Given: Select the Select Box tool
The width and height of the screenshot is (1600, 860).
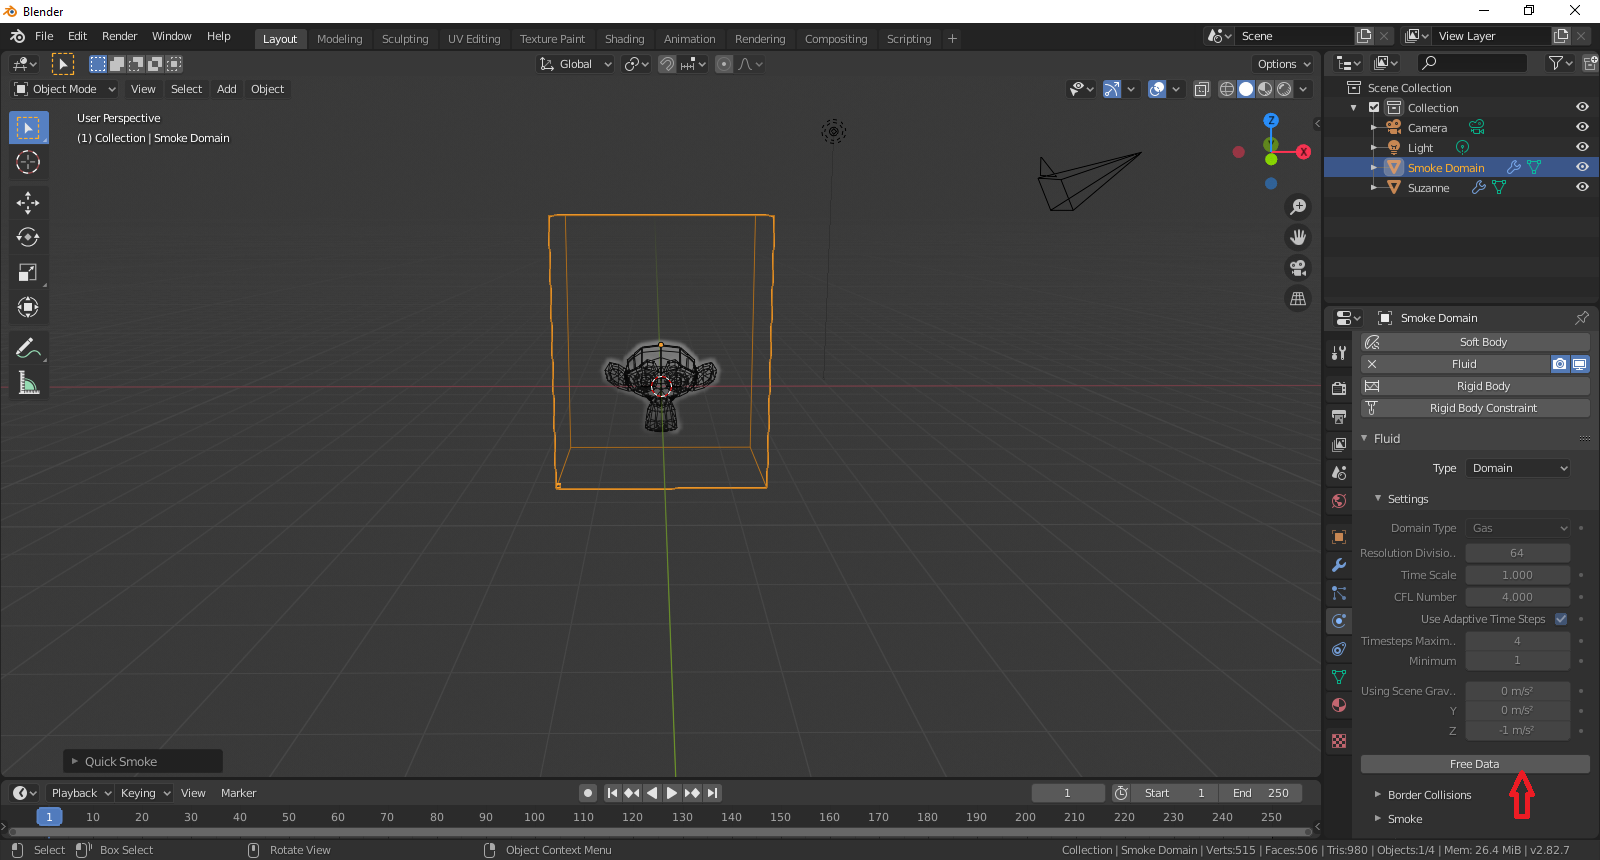Looking at the screenshot, I should [28, 127].
